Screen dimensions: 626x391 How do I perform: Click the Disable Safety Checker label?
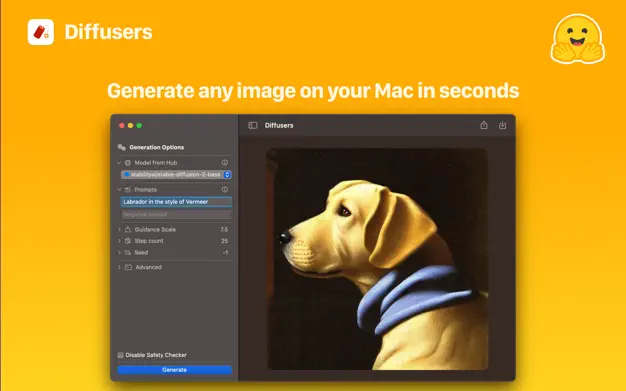(x=156, y=355)
